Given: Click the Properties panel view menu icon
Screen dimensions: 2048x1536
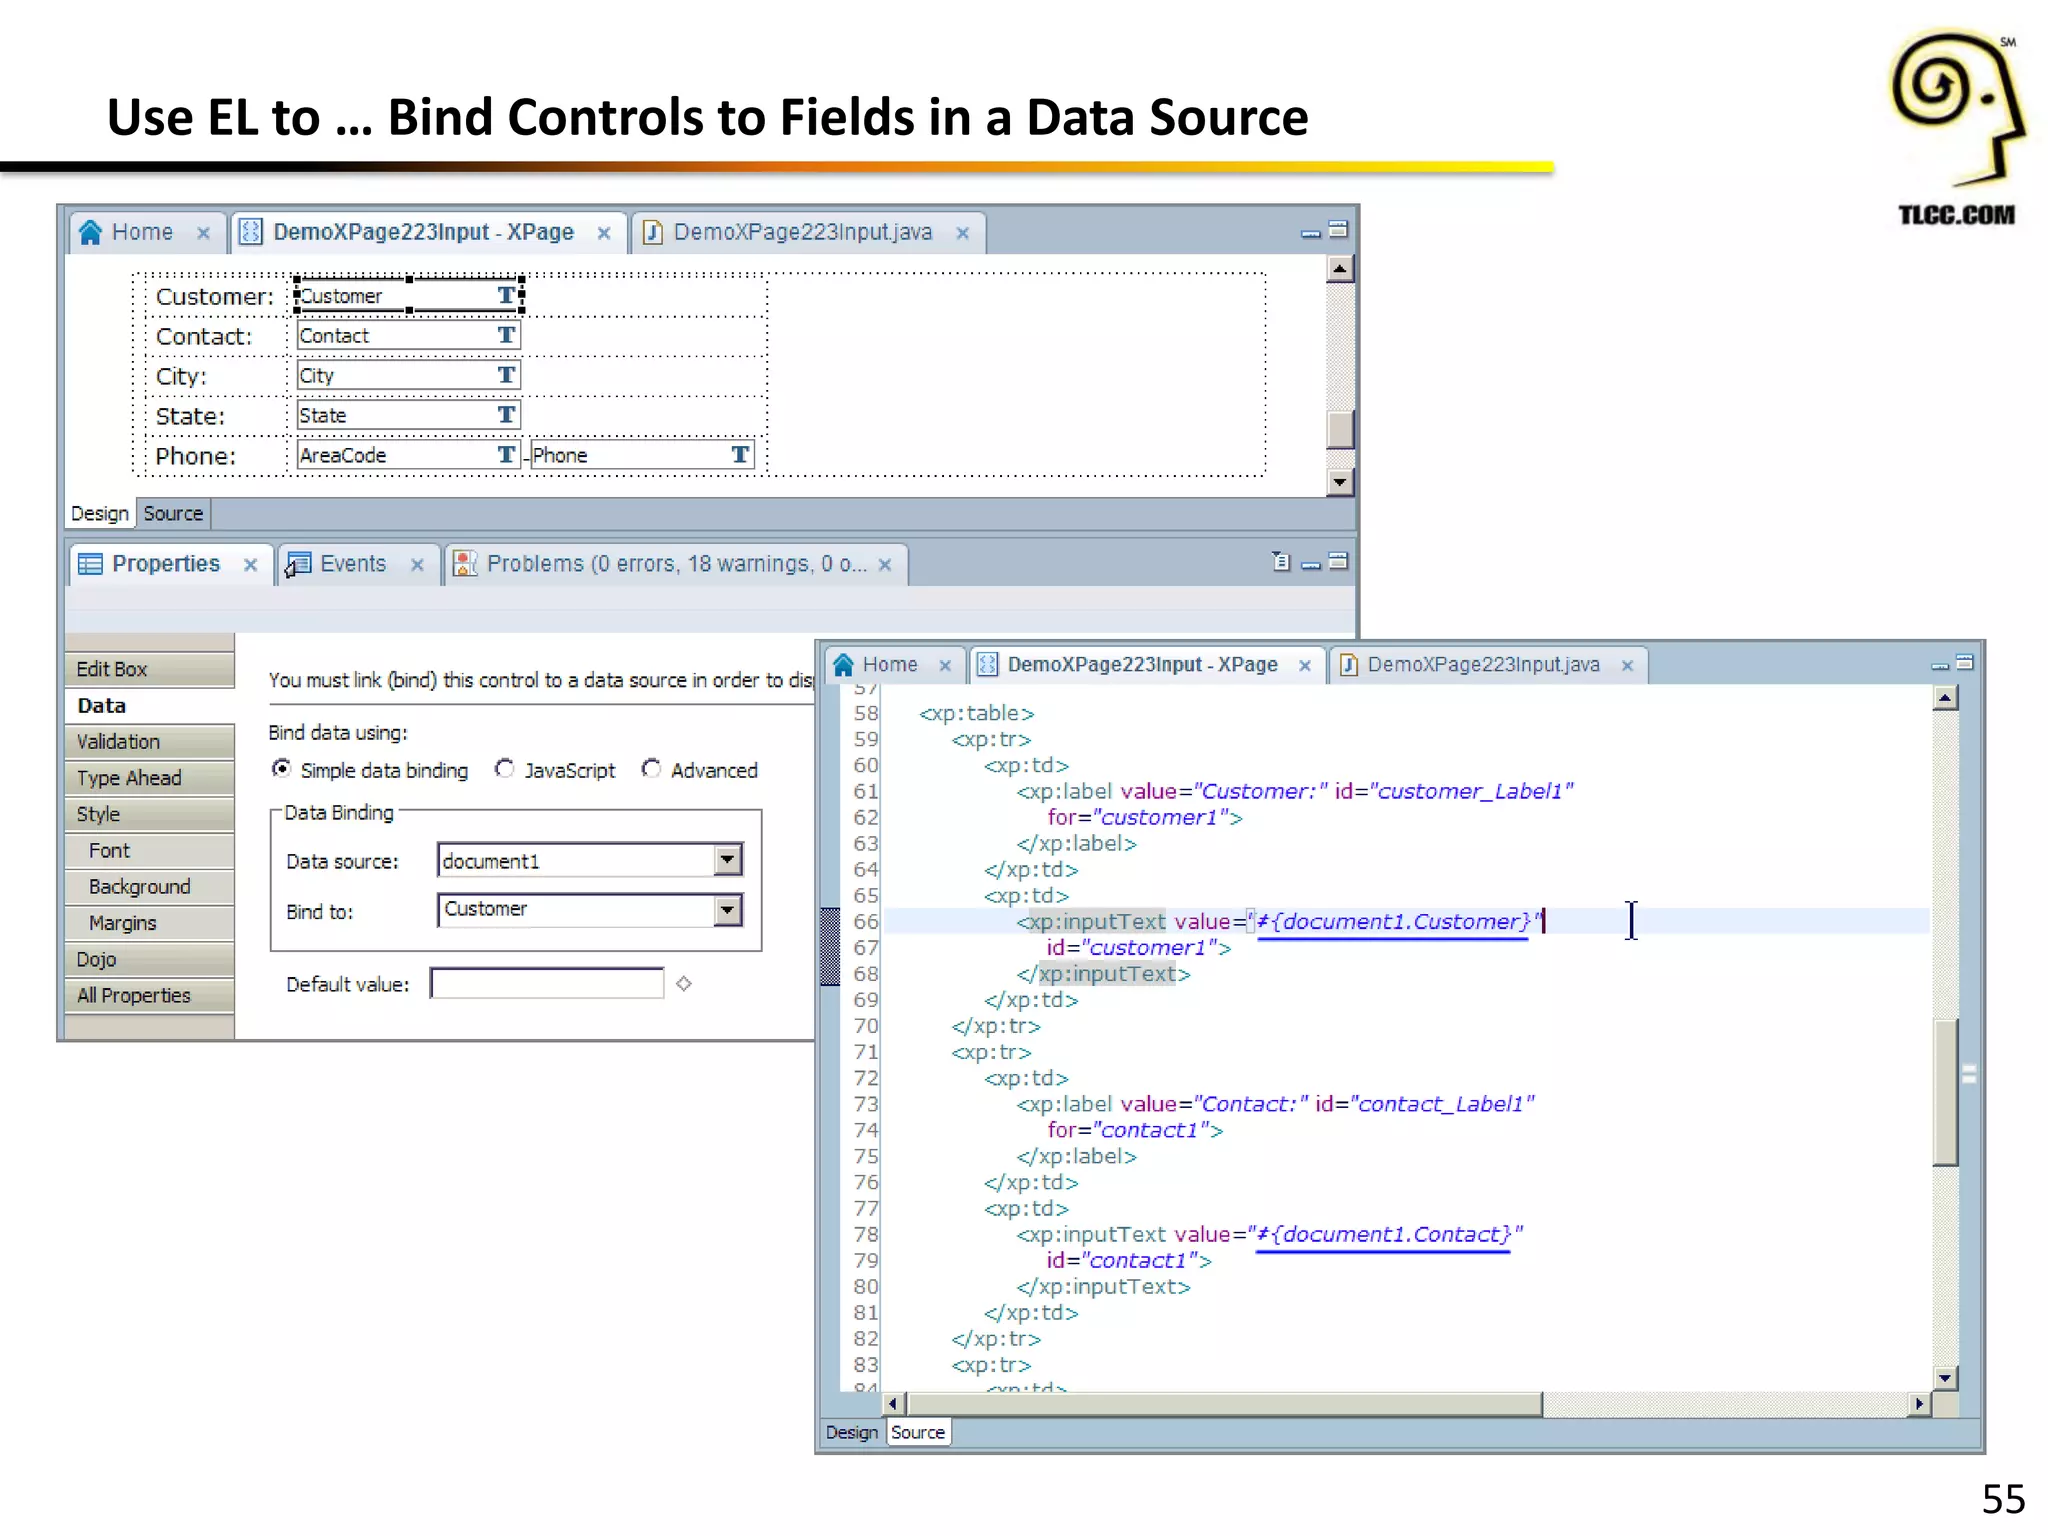Looking at the screenshot, I should coord(1281,561).
